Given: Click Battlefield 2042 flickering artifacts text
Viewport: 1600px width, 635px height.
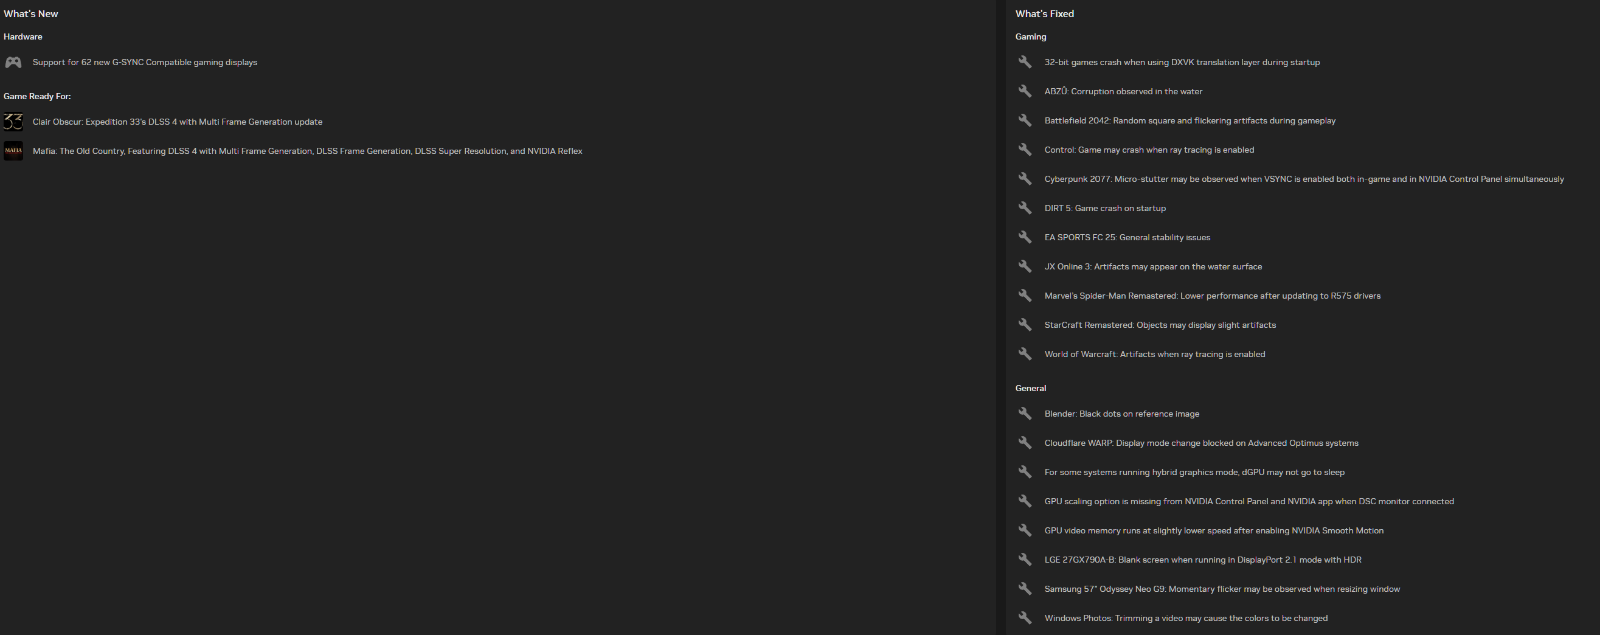Looking at the screenshot, I should point(1190,120).
